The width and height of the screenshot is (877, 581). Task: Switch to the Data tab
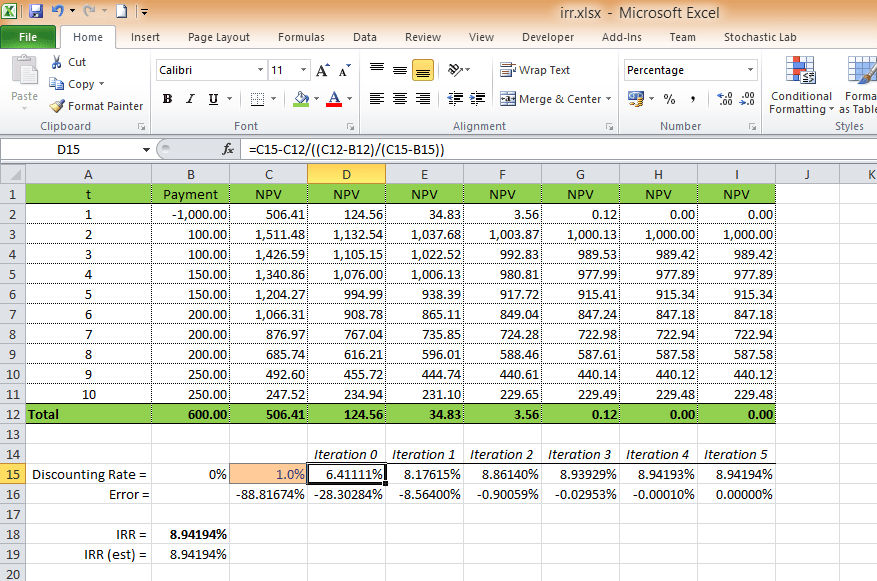(365, 37)
